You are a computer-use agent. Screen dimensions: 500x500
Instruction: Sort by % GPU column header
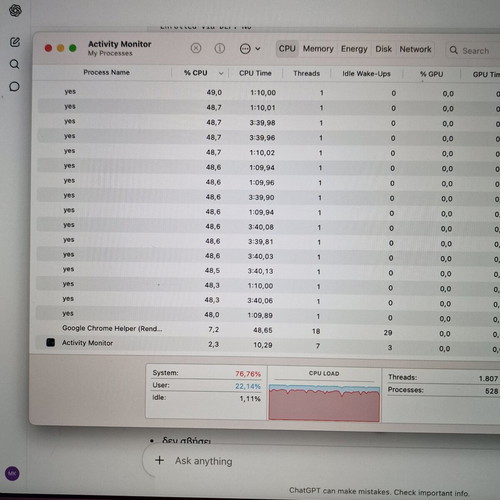click(431, 74)
